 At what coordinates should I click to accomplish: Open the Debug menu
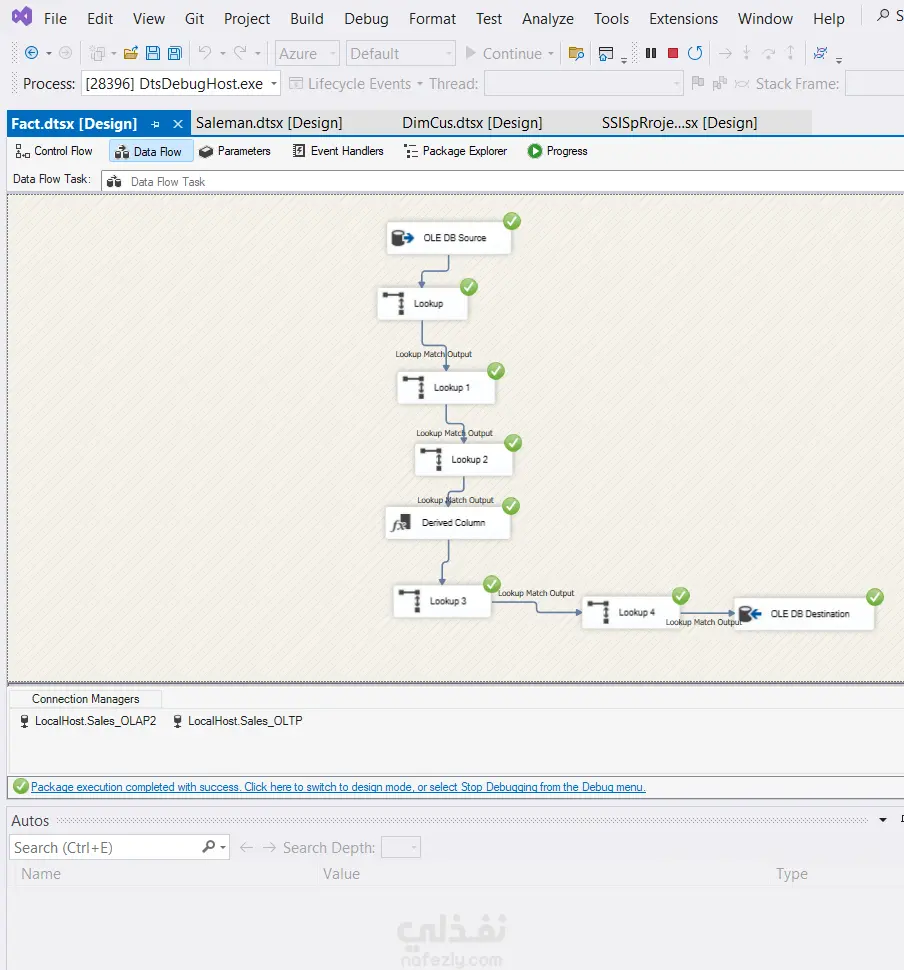[x=366, y=19]
